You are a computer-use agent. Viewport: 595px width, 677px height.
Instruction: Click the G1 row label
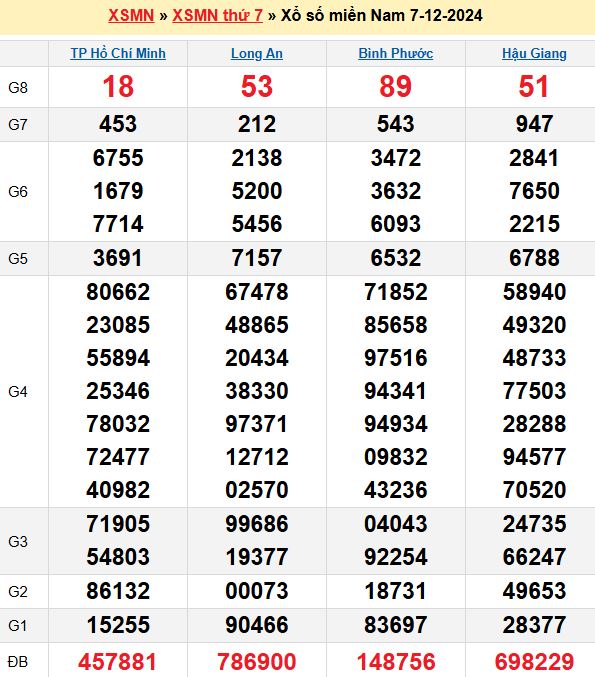[x=18, y=625]
